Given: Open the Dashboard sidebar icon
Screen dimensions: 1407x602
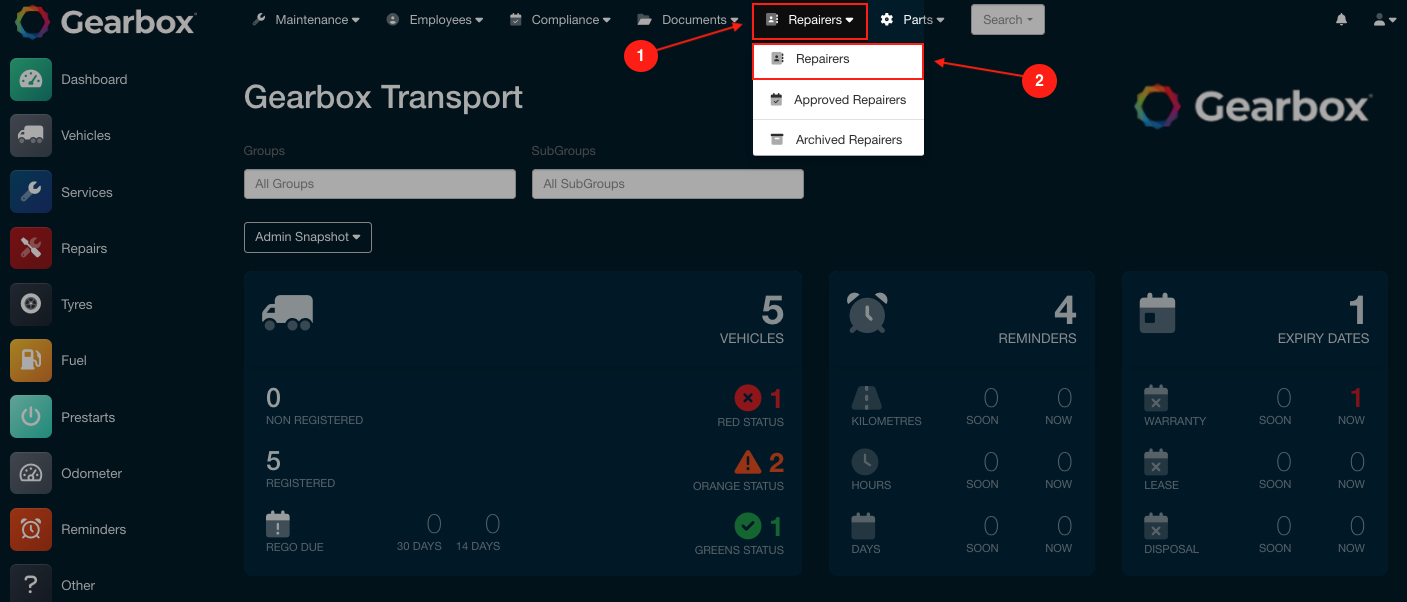Looking at the screenshot, I should click(31, 79).
